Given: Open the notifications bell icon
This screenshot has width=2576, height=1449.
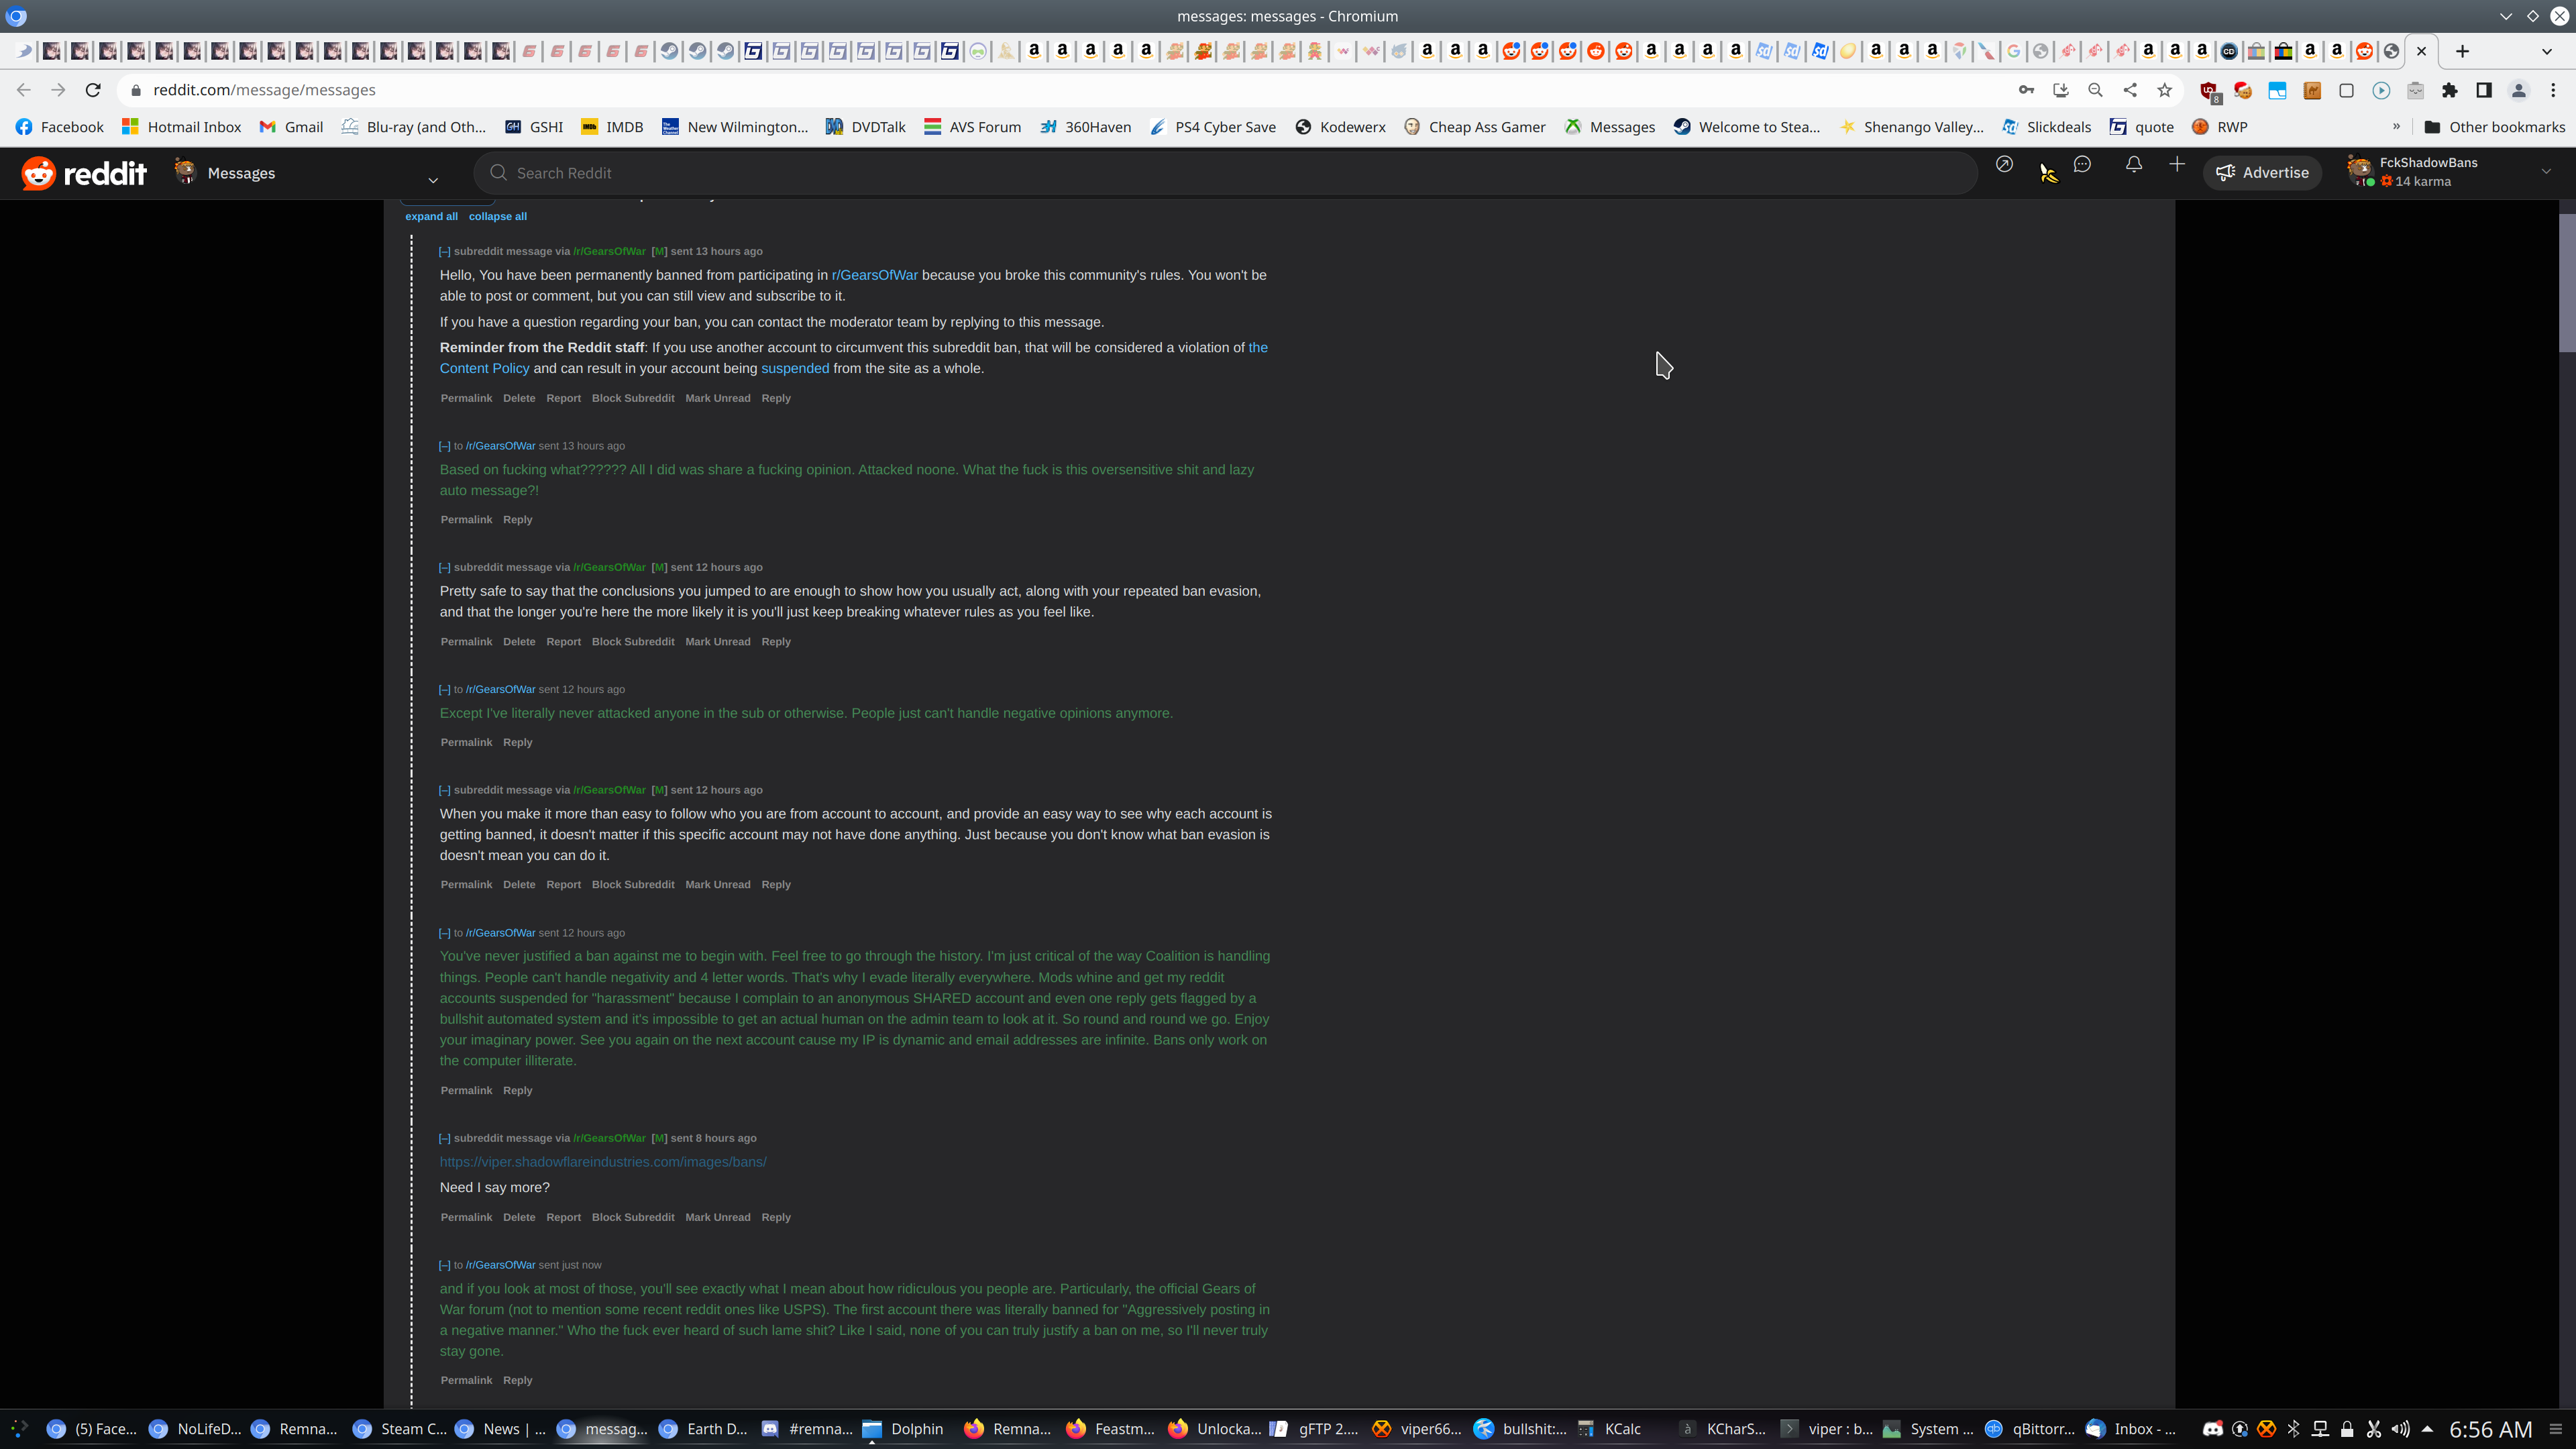Looking at the screenshot, I should click(2134, 165).
